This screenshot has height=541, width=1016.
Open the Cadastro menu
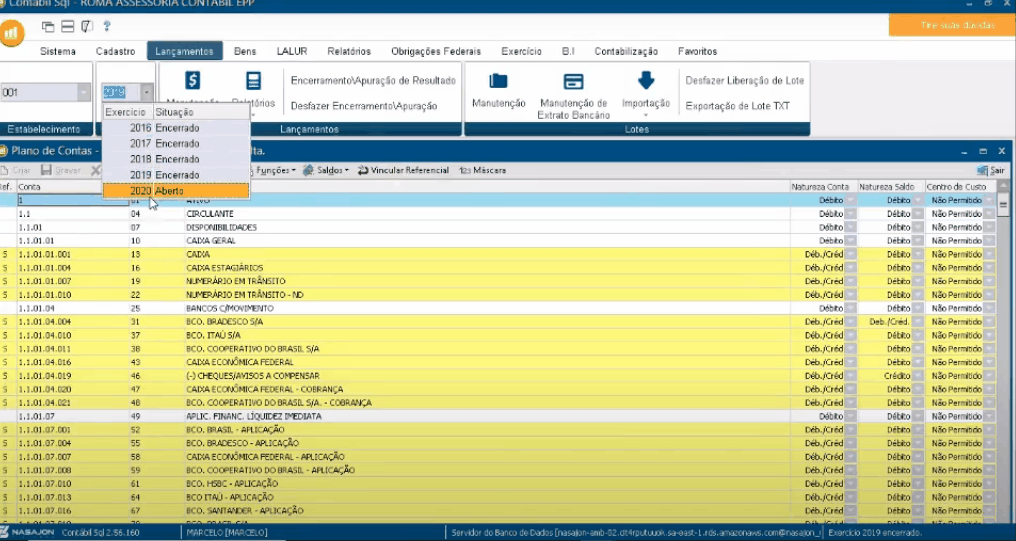click(115, 51)
